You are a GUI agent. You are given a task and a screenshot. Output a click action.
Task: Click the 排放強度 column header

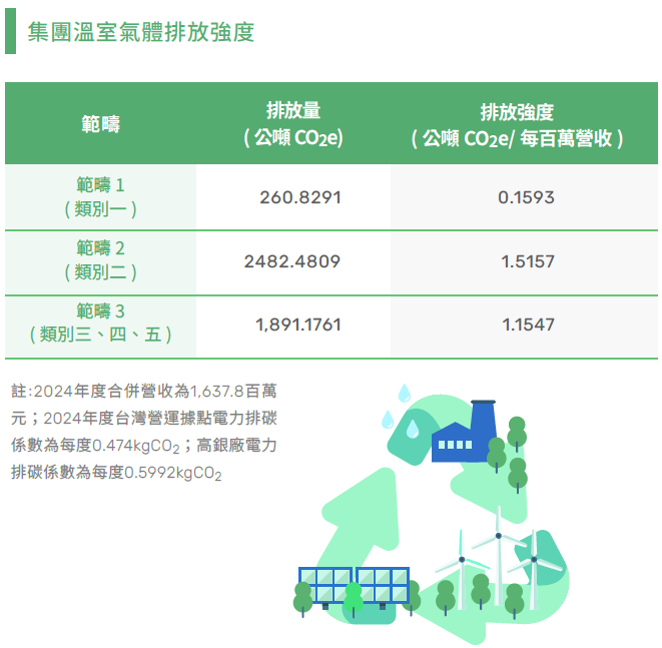coord(517,124)
